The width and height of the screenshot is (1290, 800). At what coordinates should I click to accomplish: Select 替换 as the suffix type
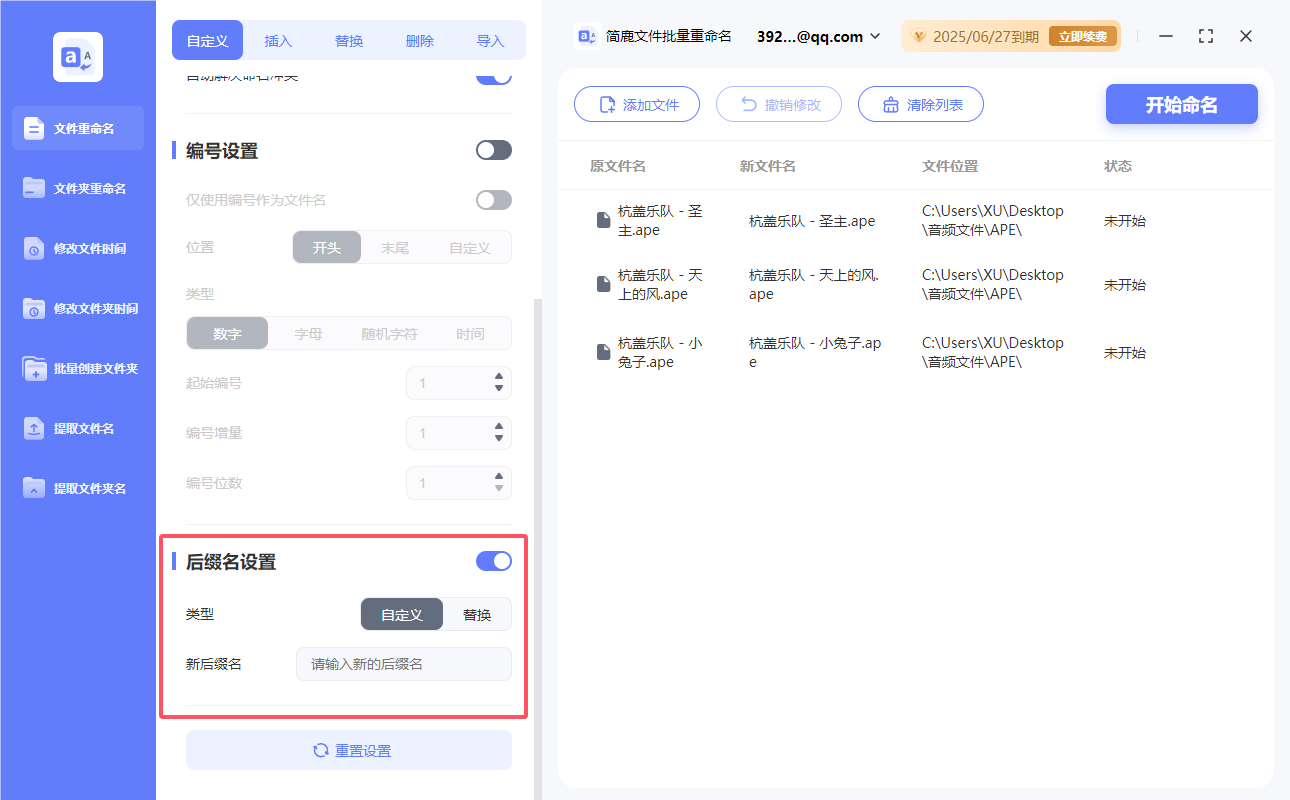pyautogui.click(x=477, y=614)
